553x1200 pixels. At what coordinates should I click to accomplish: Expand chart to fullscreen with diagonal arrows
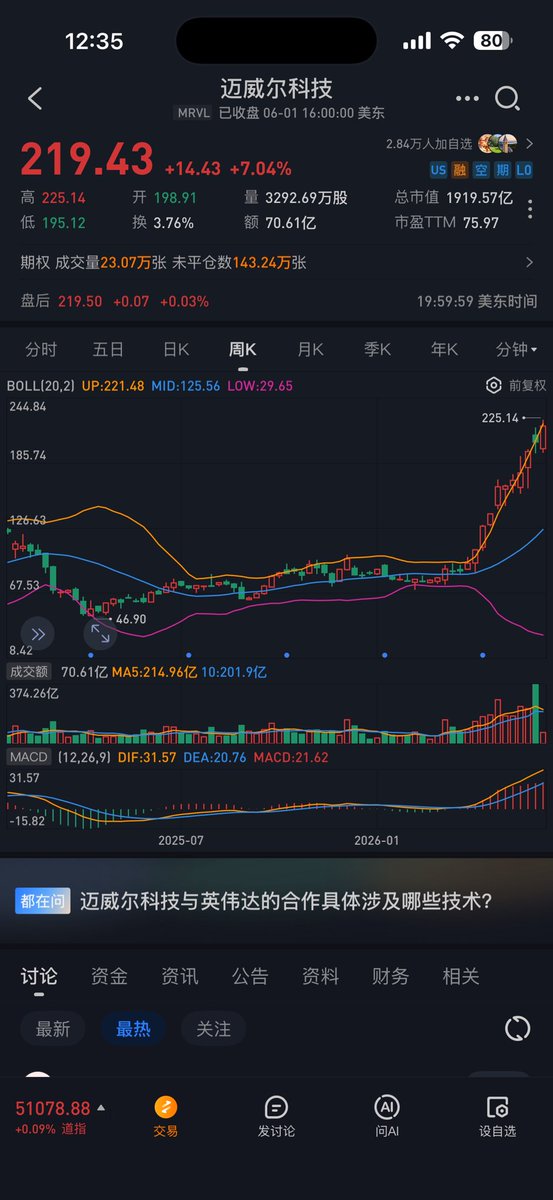tap(100, 634)
